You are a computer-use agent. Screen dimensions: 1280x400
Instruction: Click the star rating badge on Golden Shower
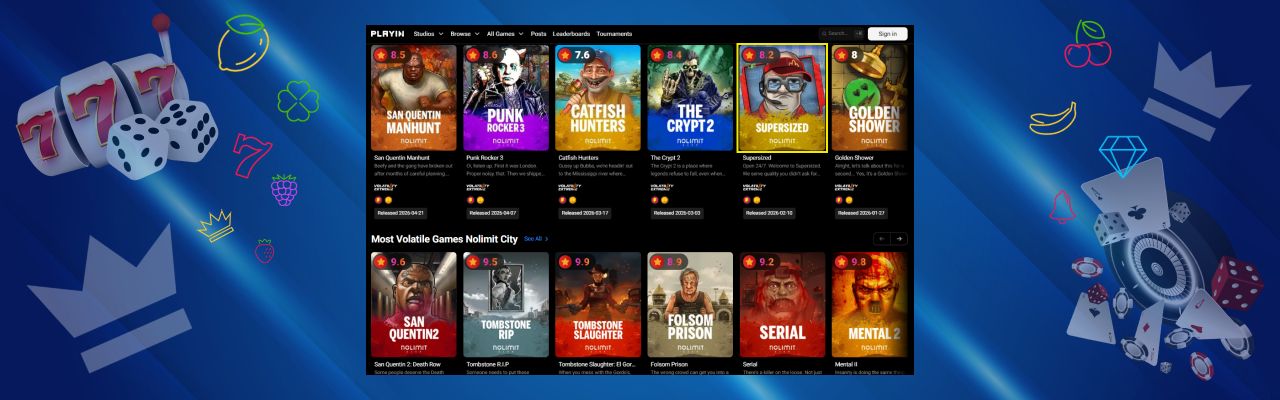(849, 55)
